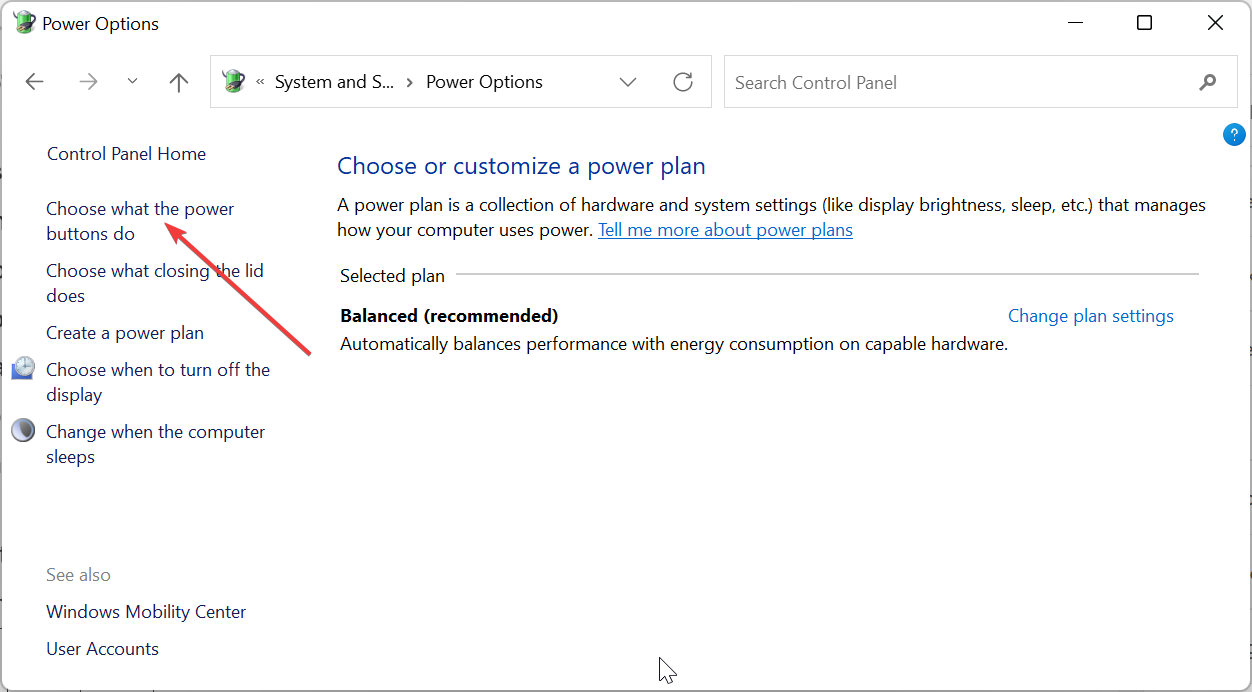Expand the address bar history dropdown
The height and width of the screenshot is (692, 1252).
(628, 82)
